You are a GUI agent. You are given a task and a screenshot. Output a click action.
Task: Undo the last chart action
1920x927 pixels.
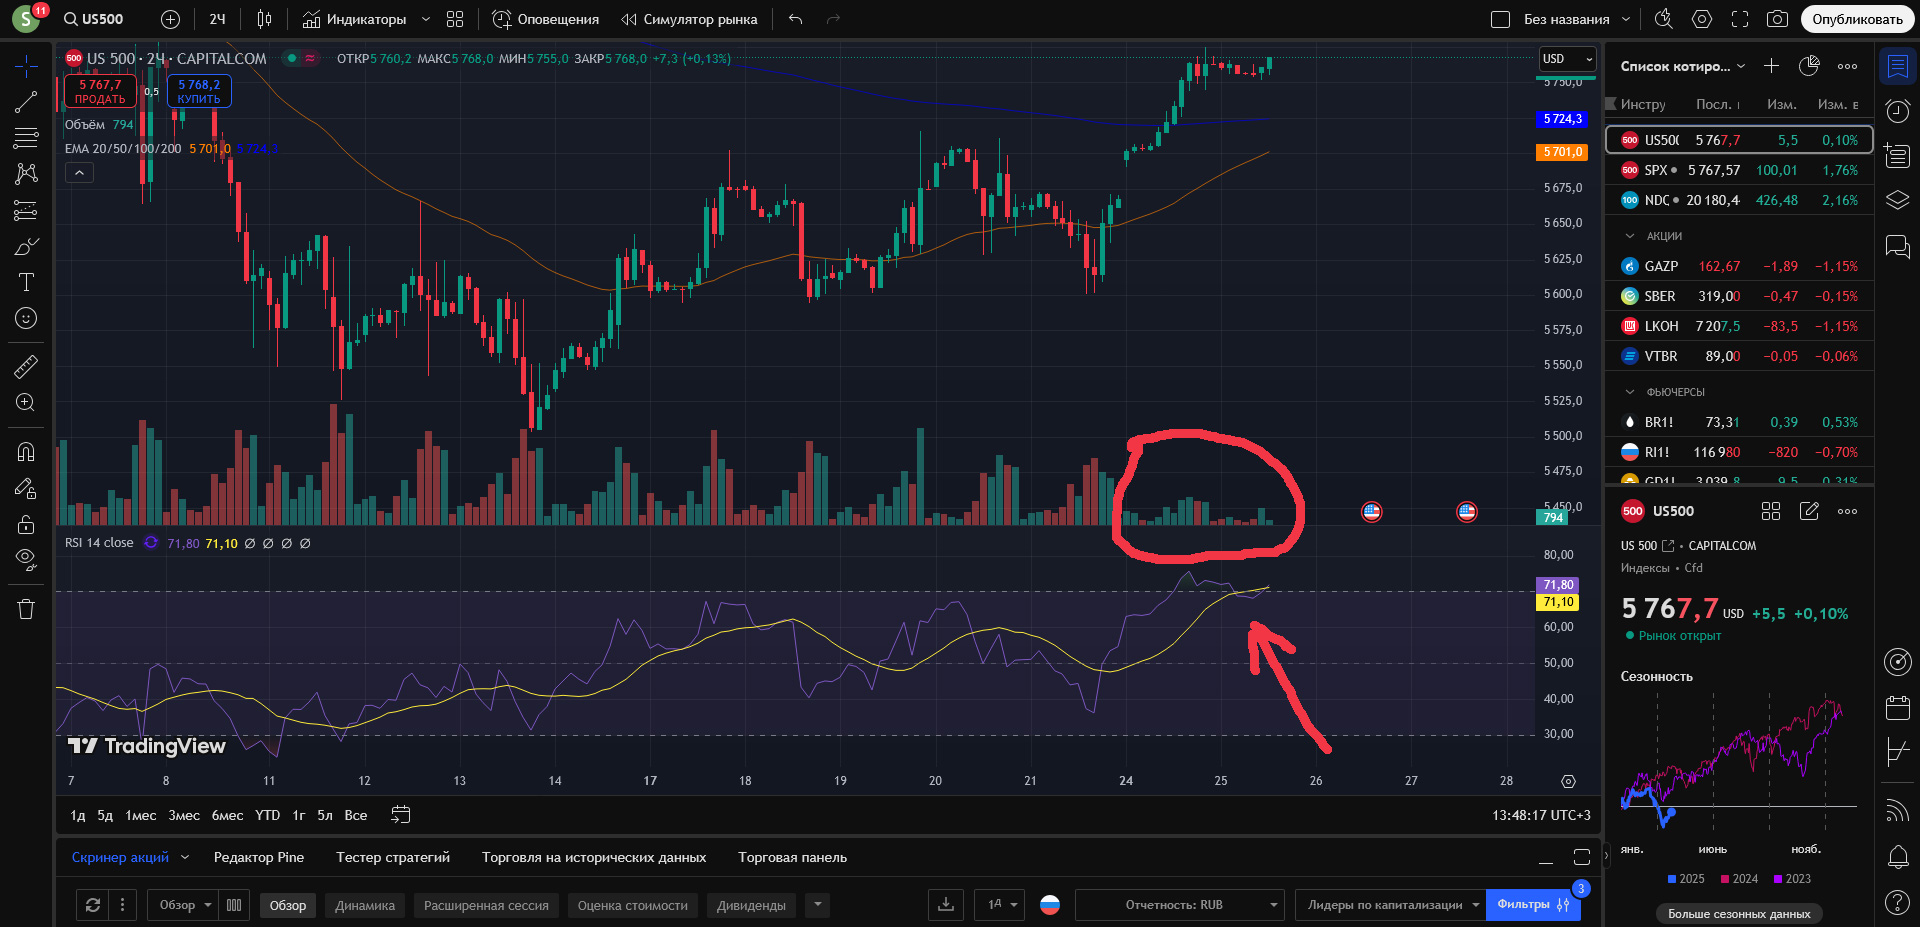795,19
